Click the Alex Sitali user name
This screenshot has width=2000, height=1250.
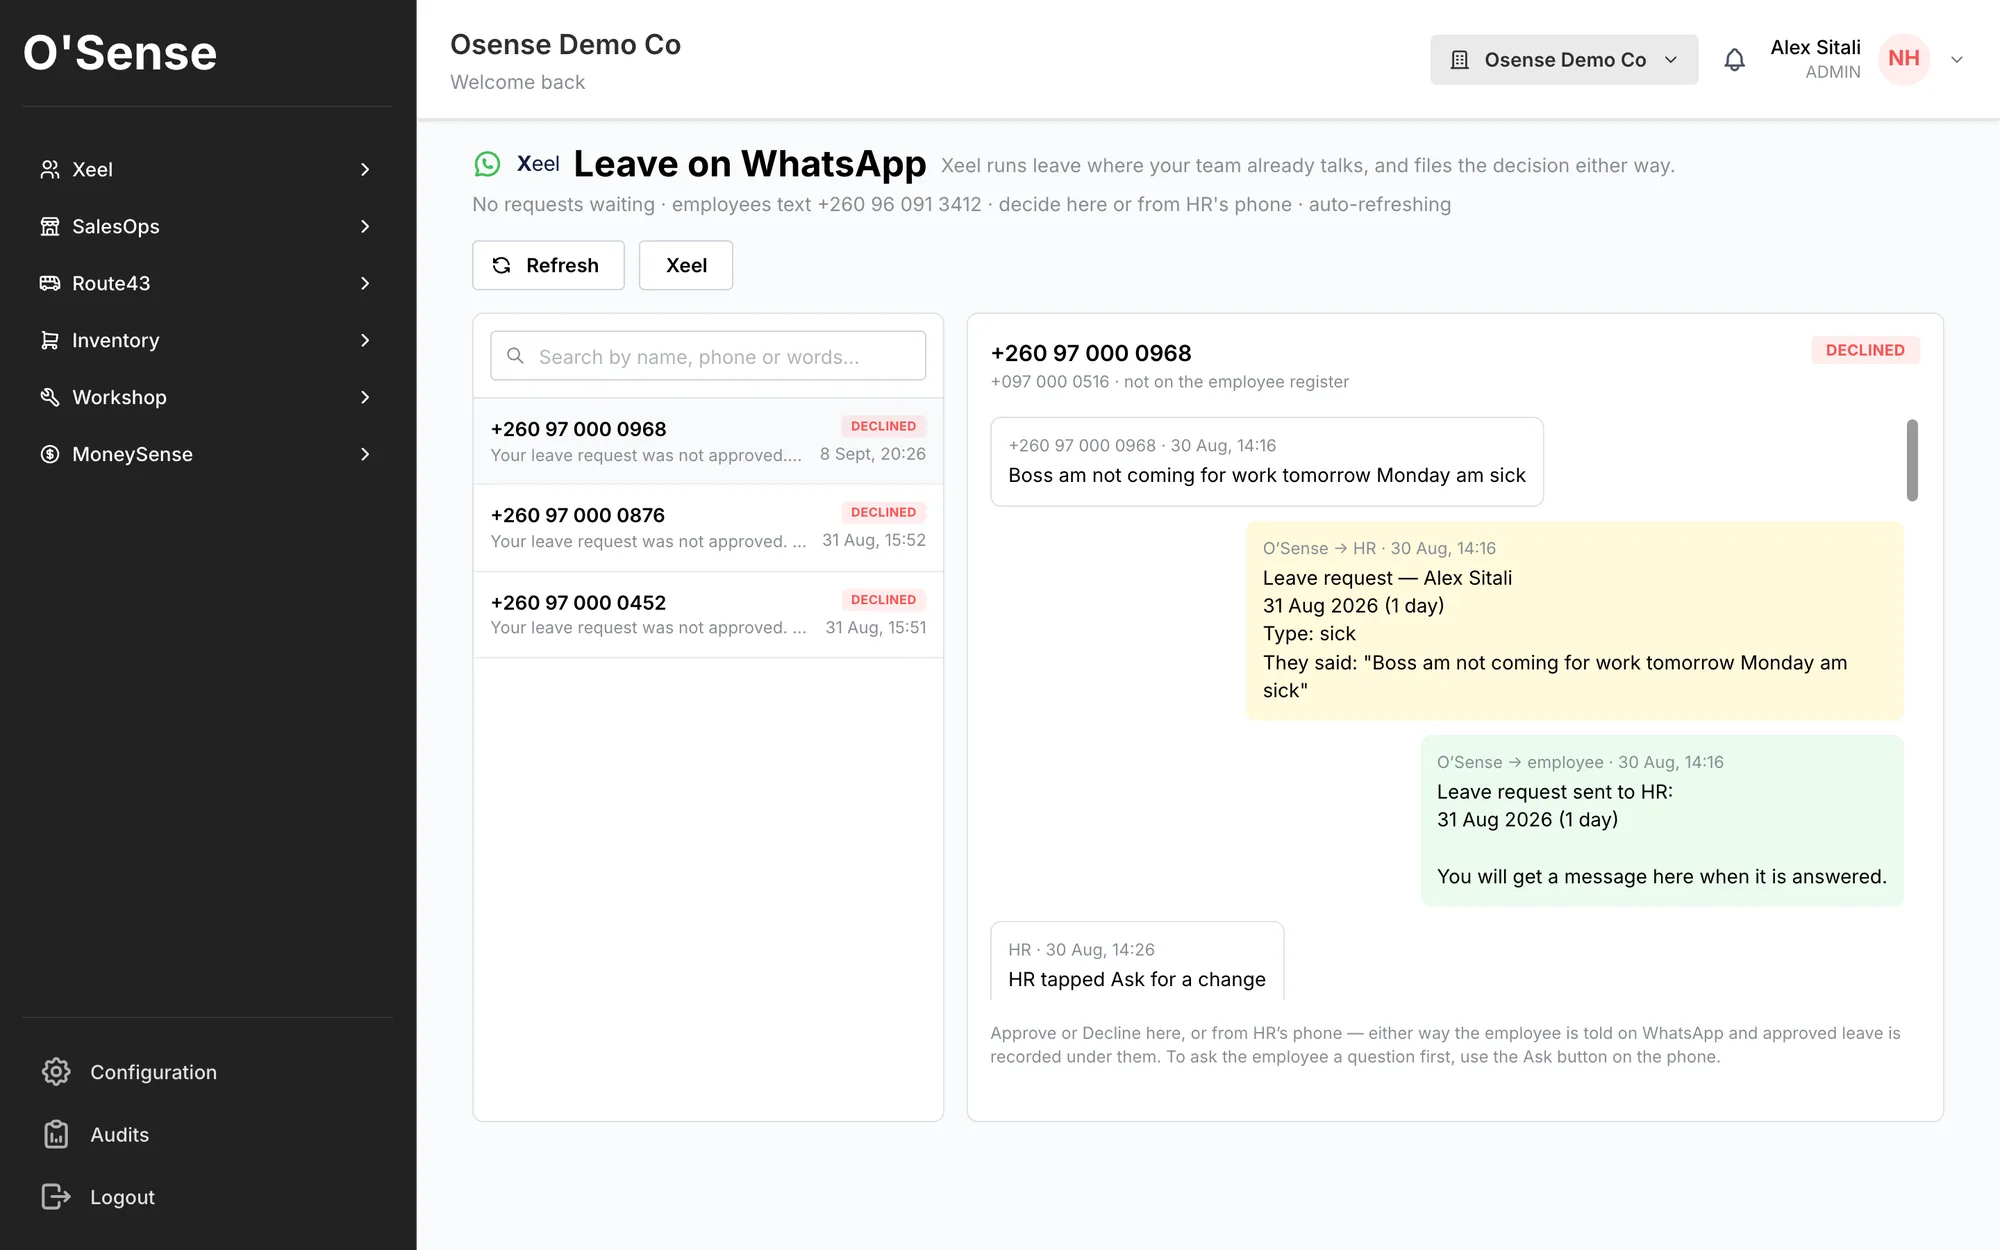point(1815,47)
